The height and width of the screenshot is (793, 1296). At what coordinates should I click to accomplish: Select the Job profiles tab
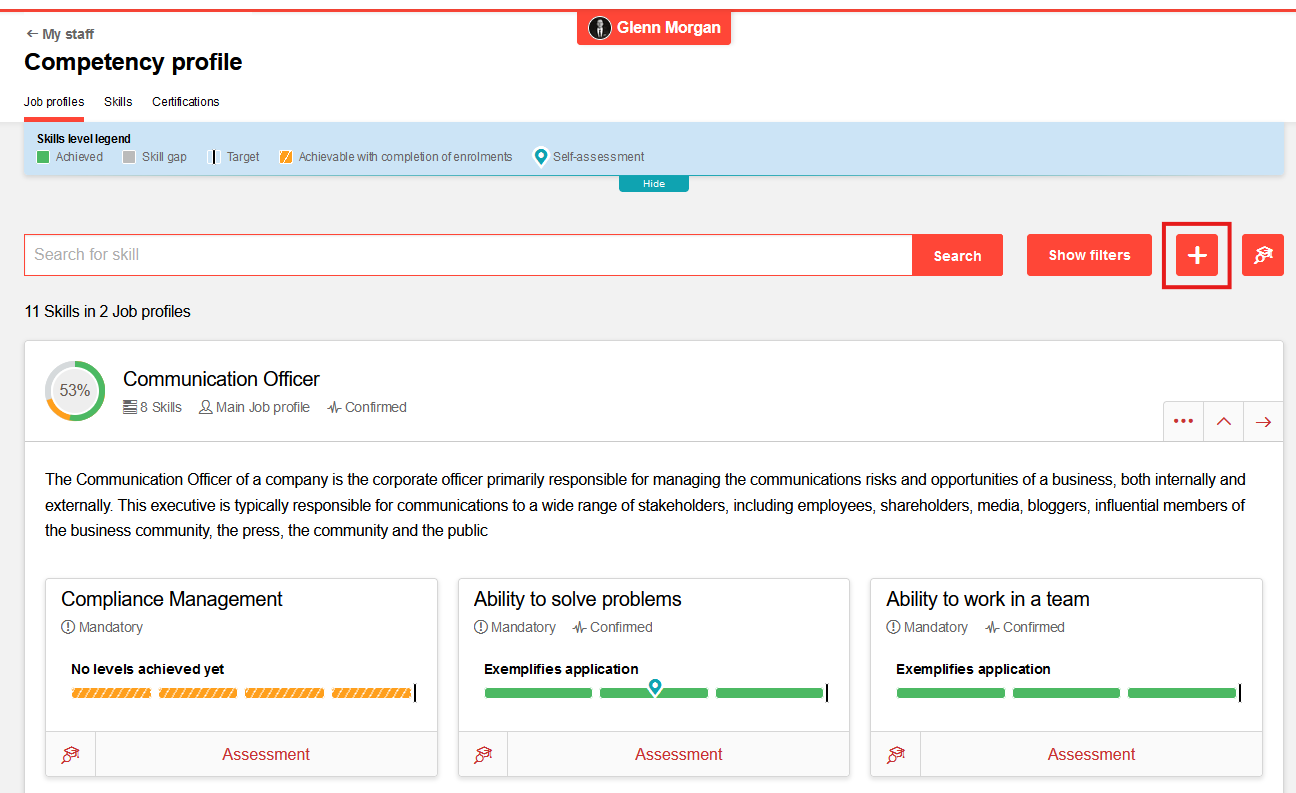pos(54,102)
